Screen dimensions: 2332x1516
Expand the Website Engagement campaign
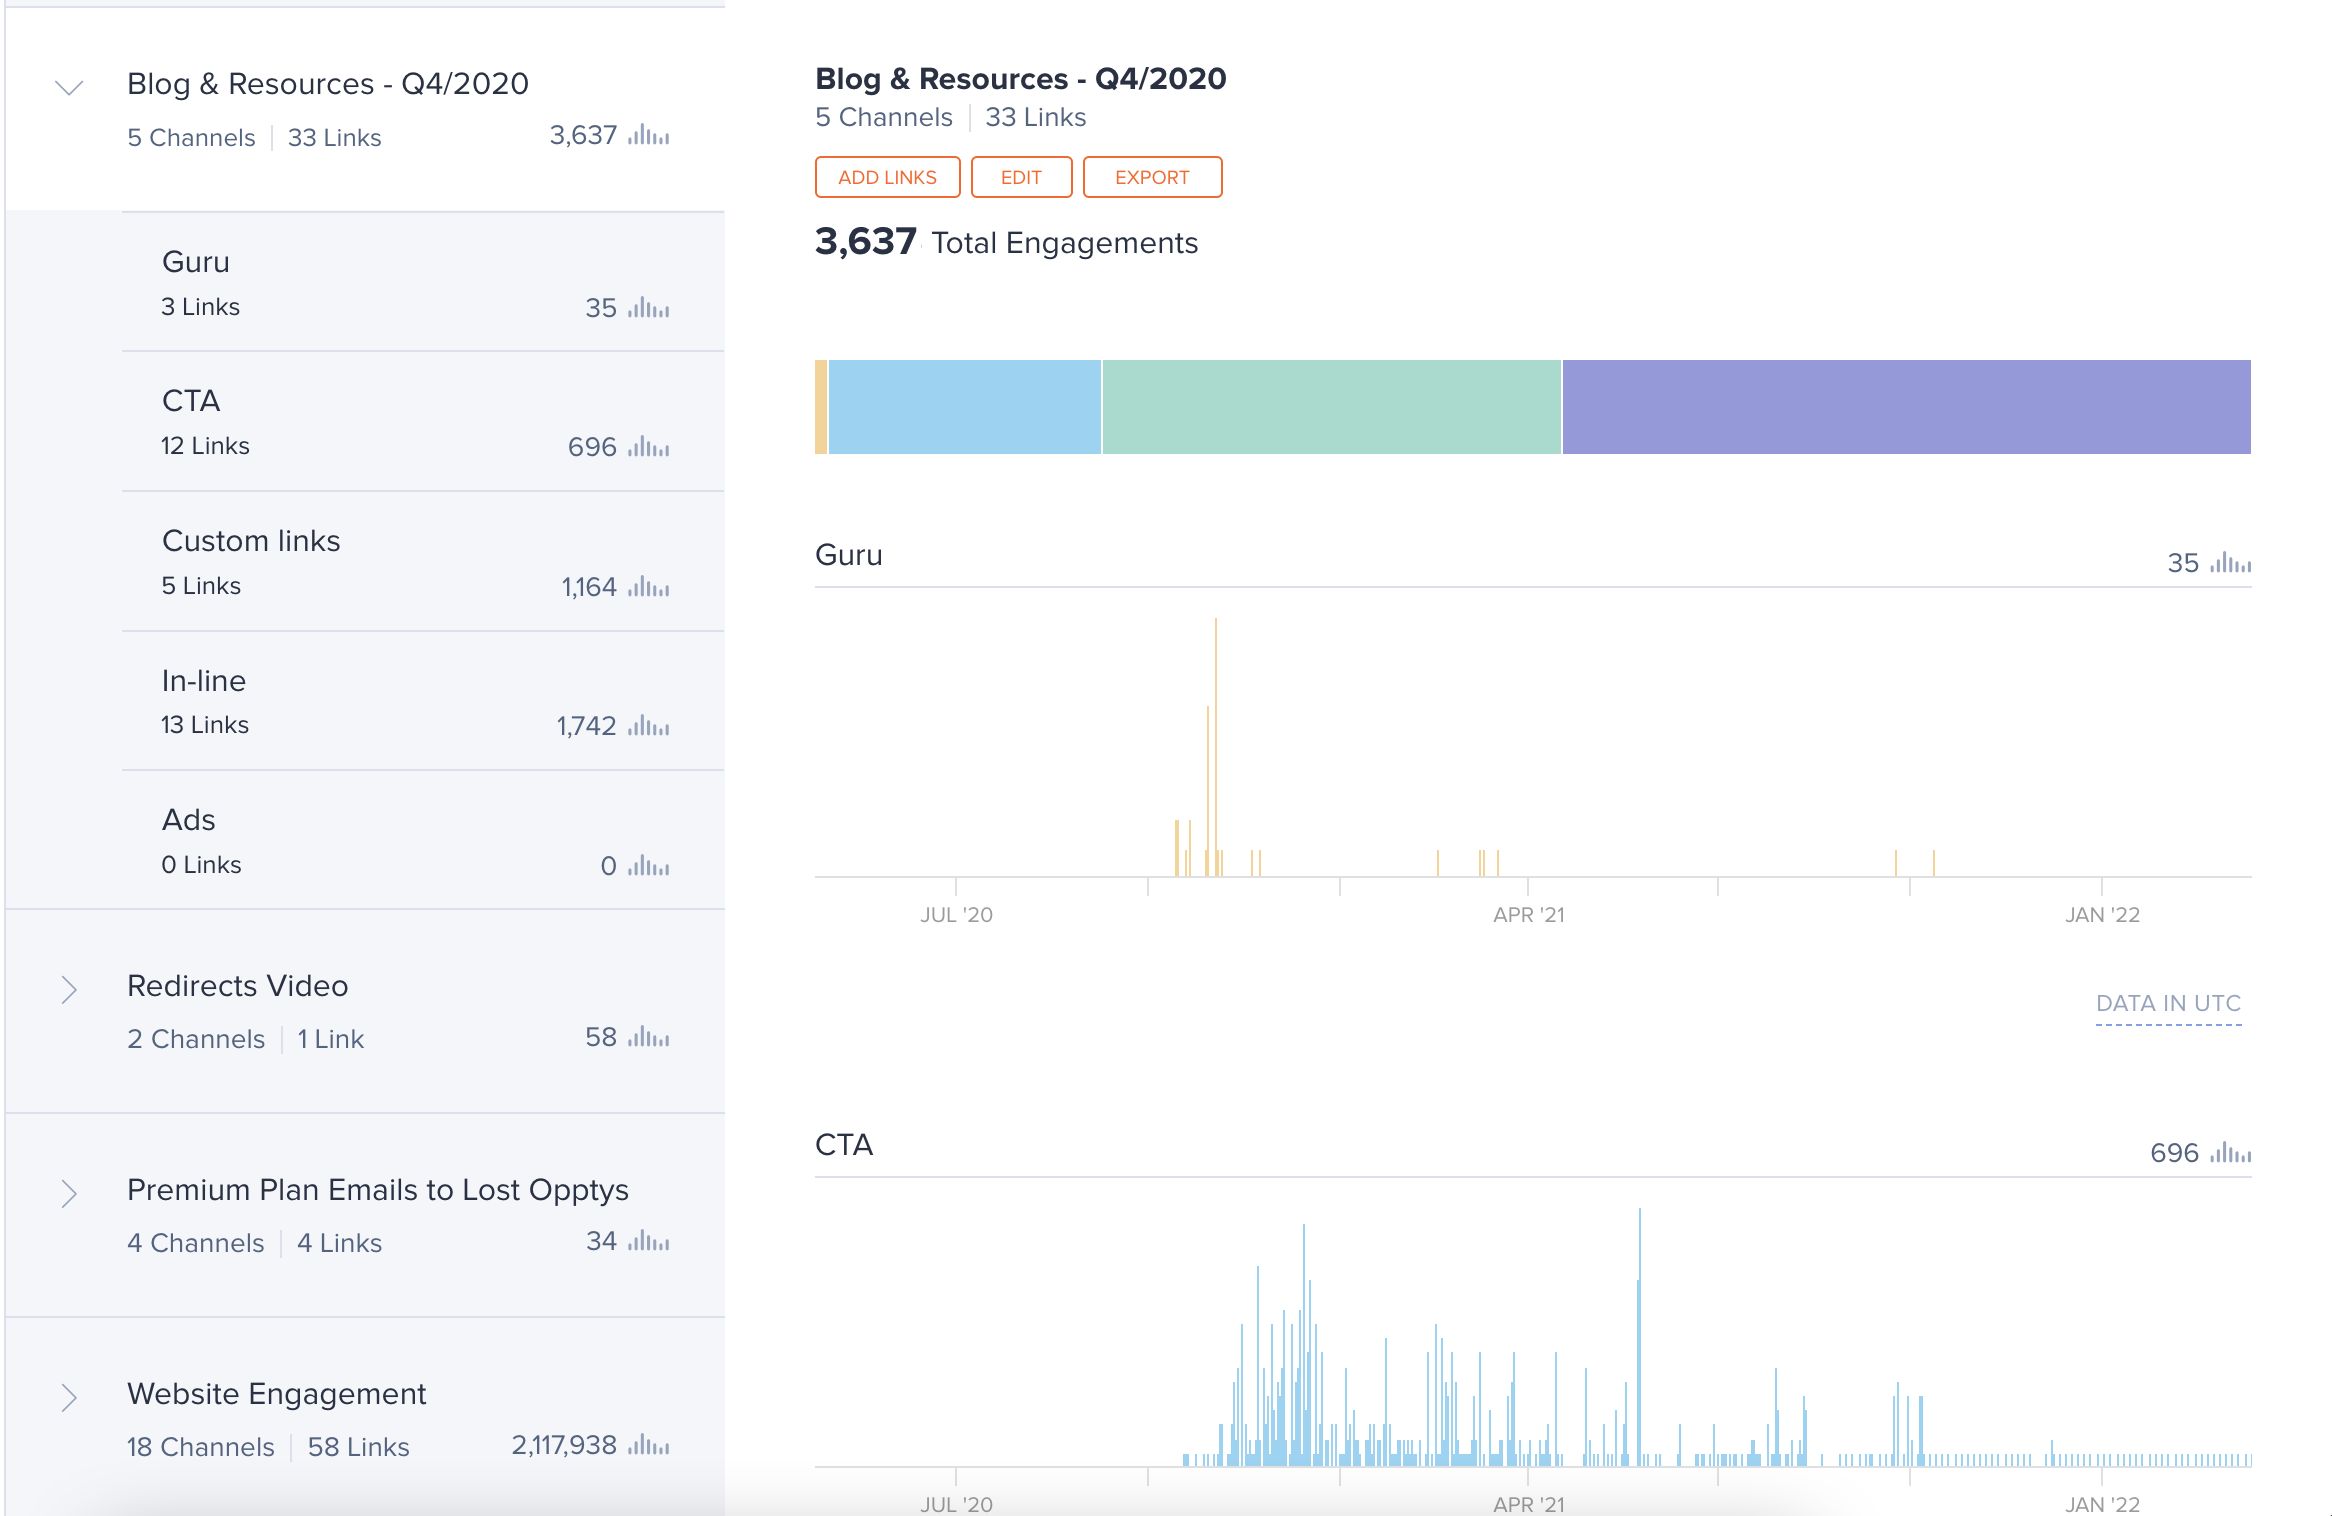point(68,1398)
